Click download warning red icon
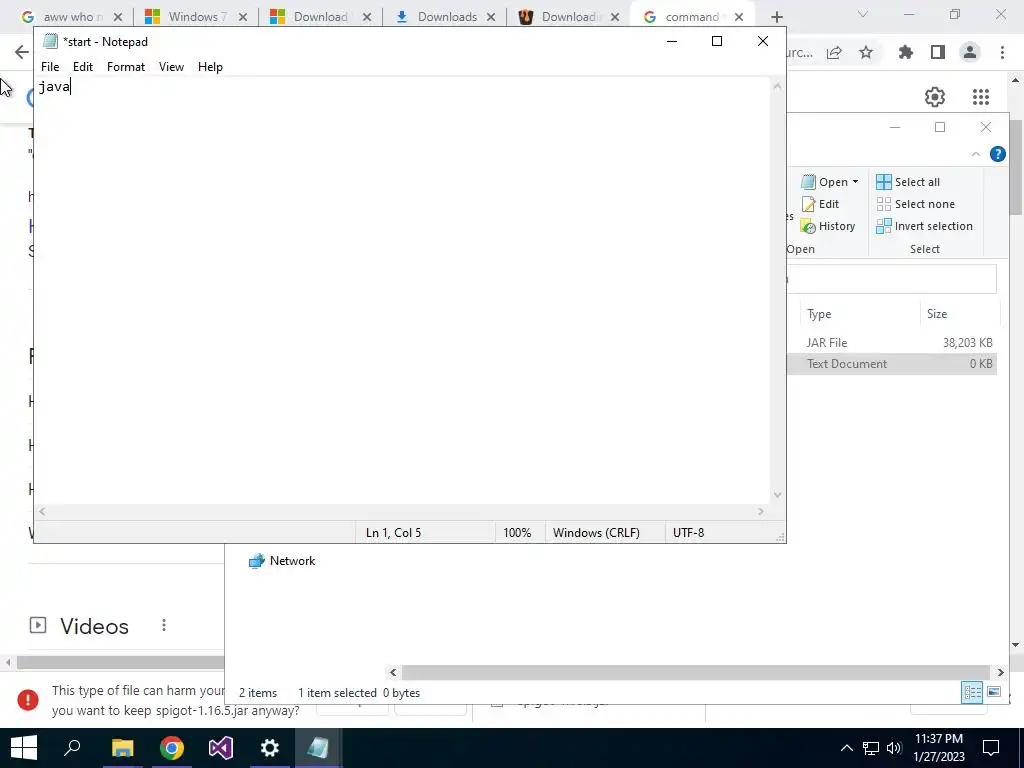 click(27, 700)
